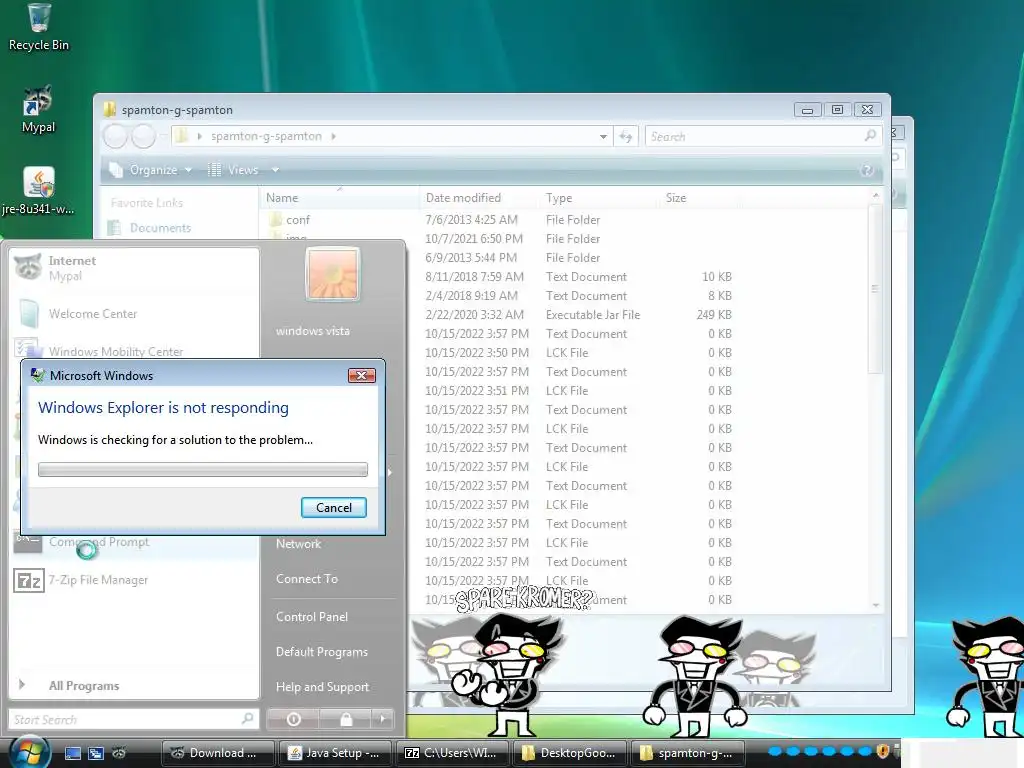Open the Organize dropdown menu
The width and height of the screenshot is (1024, 768).
(x=150, y=170)
